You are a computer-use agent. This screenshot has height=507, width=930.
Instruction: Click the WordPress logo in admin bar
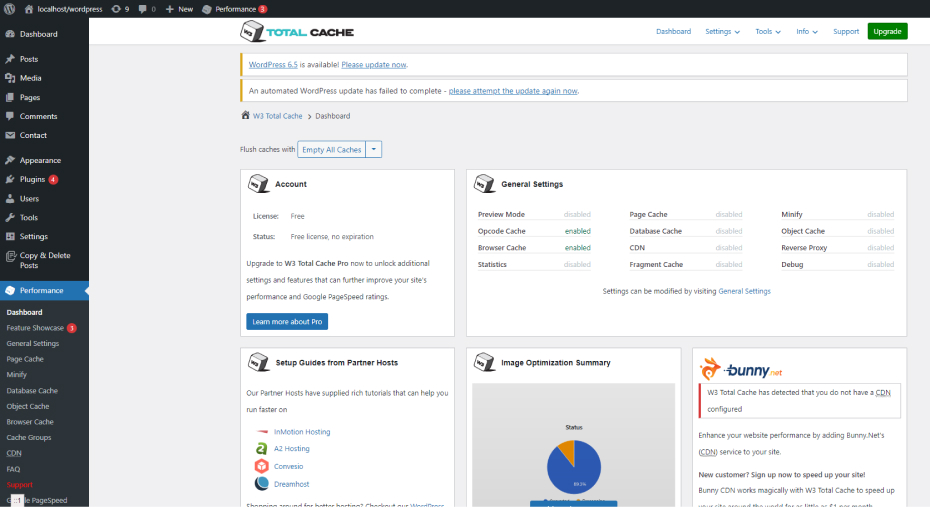point(9,9)
